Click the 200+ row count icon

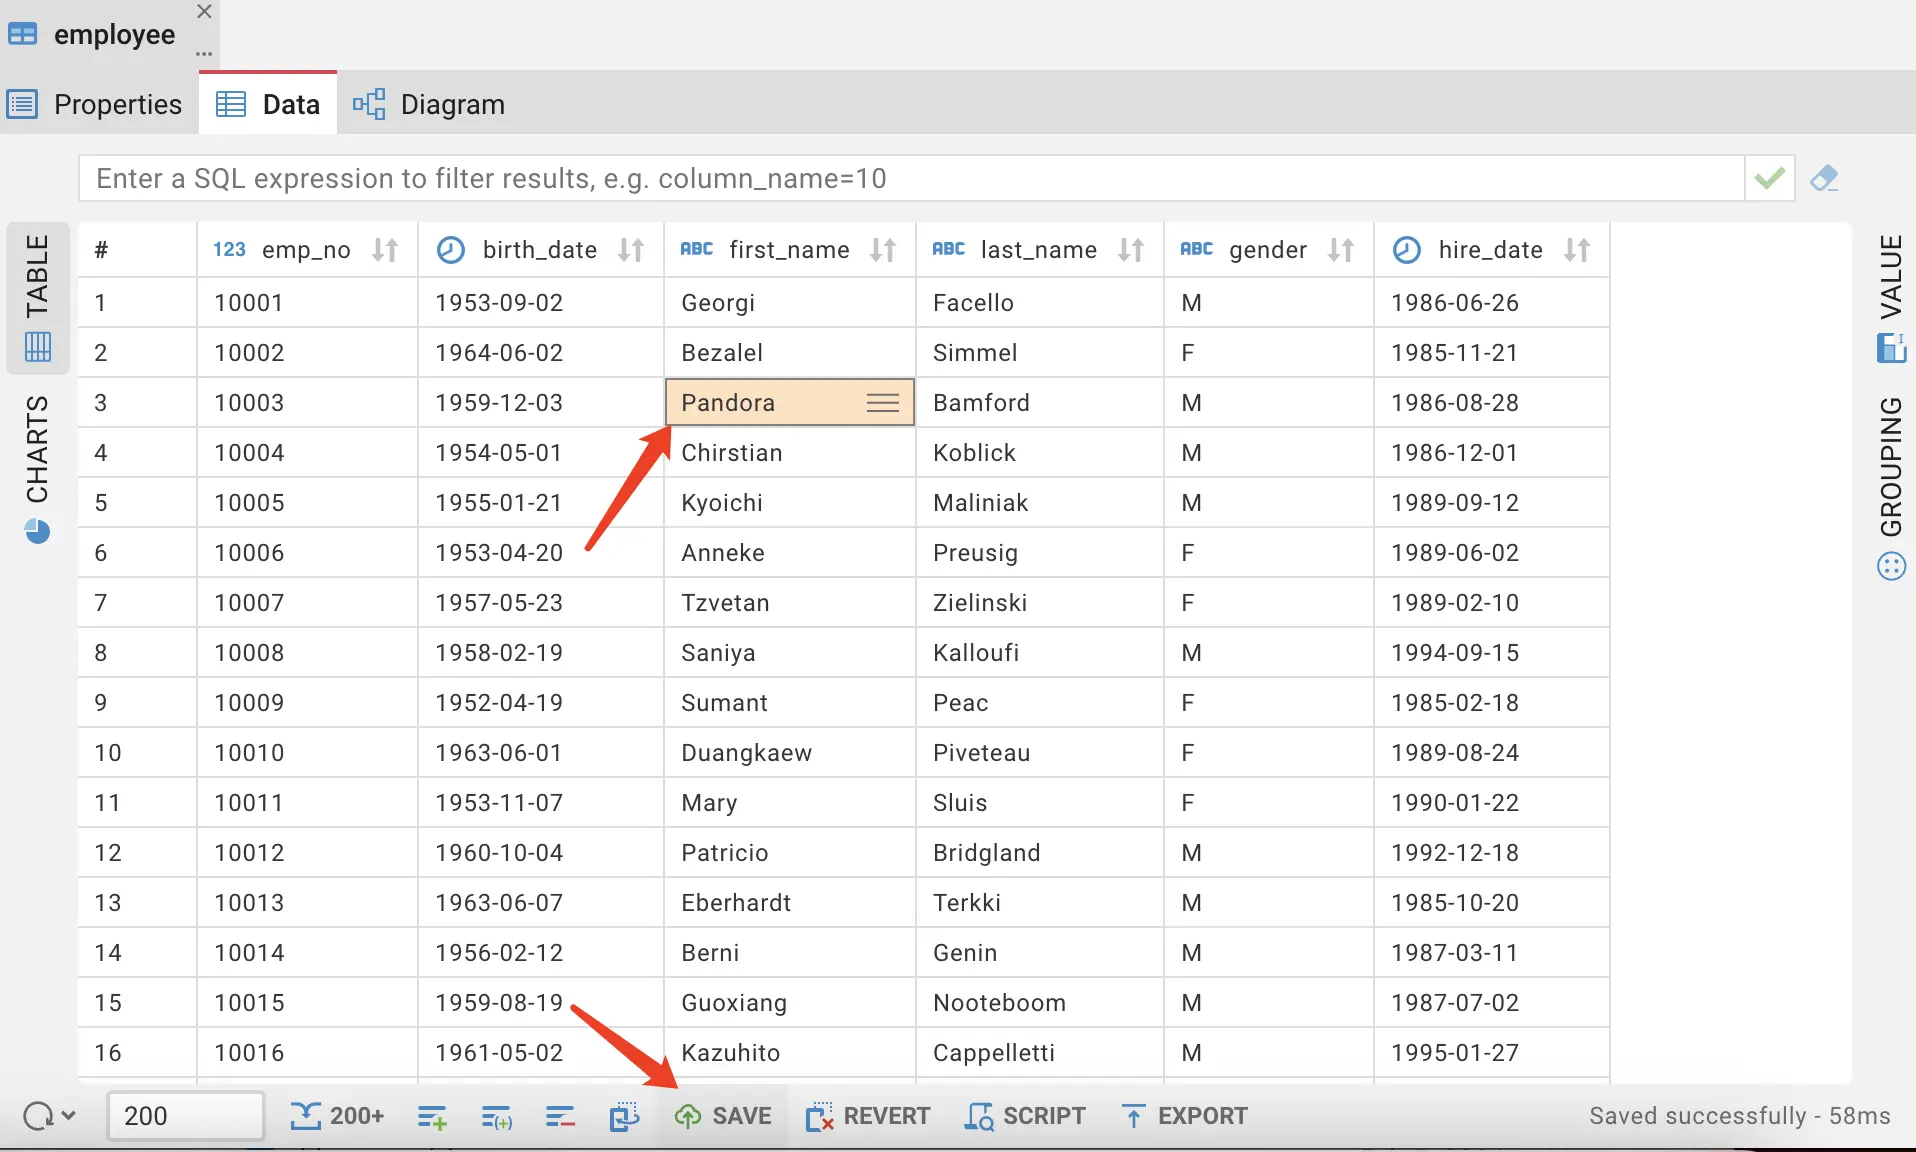pyautogui.click(x=337, y=1116)
